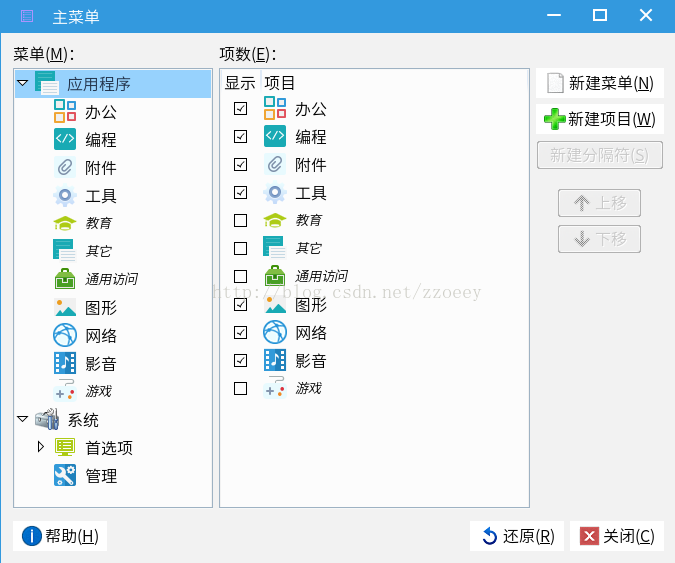The height and width of the screenshot is (563, 675).
Task: Uncheck the 编程 show checkbox
Action: coord(240,136)
